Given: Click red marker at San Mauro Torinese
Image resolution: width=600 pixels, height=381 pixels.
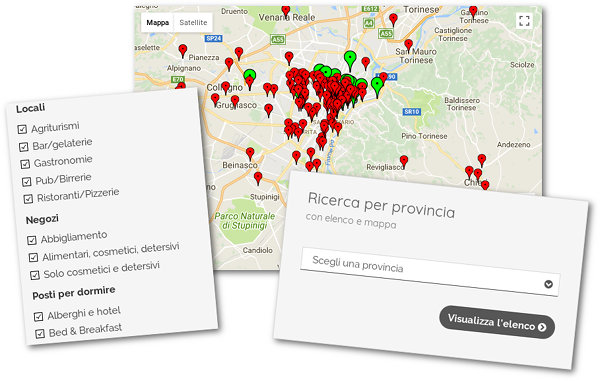Looking at the screenshot, I should point(408,46).
